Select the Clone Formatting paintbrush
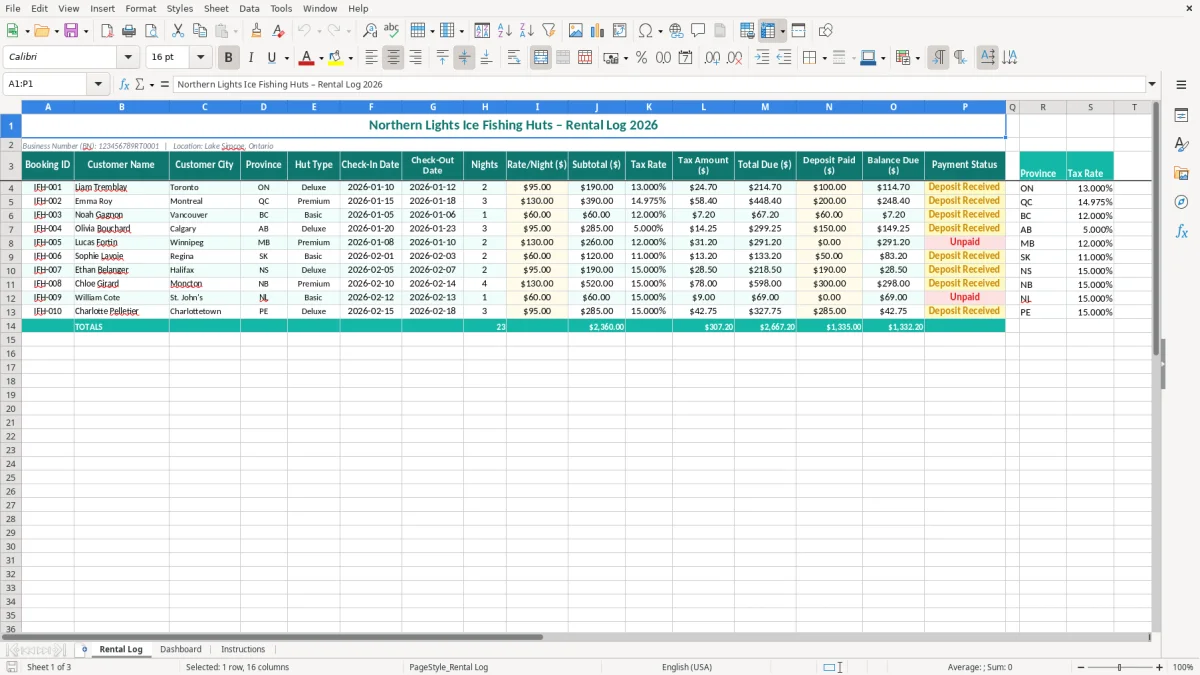The image size is (1200, 675). 257,31
